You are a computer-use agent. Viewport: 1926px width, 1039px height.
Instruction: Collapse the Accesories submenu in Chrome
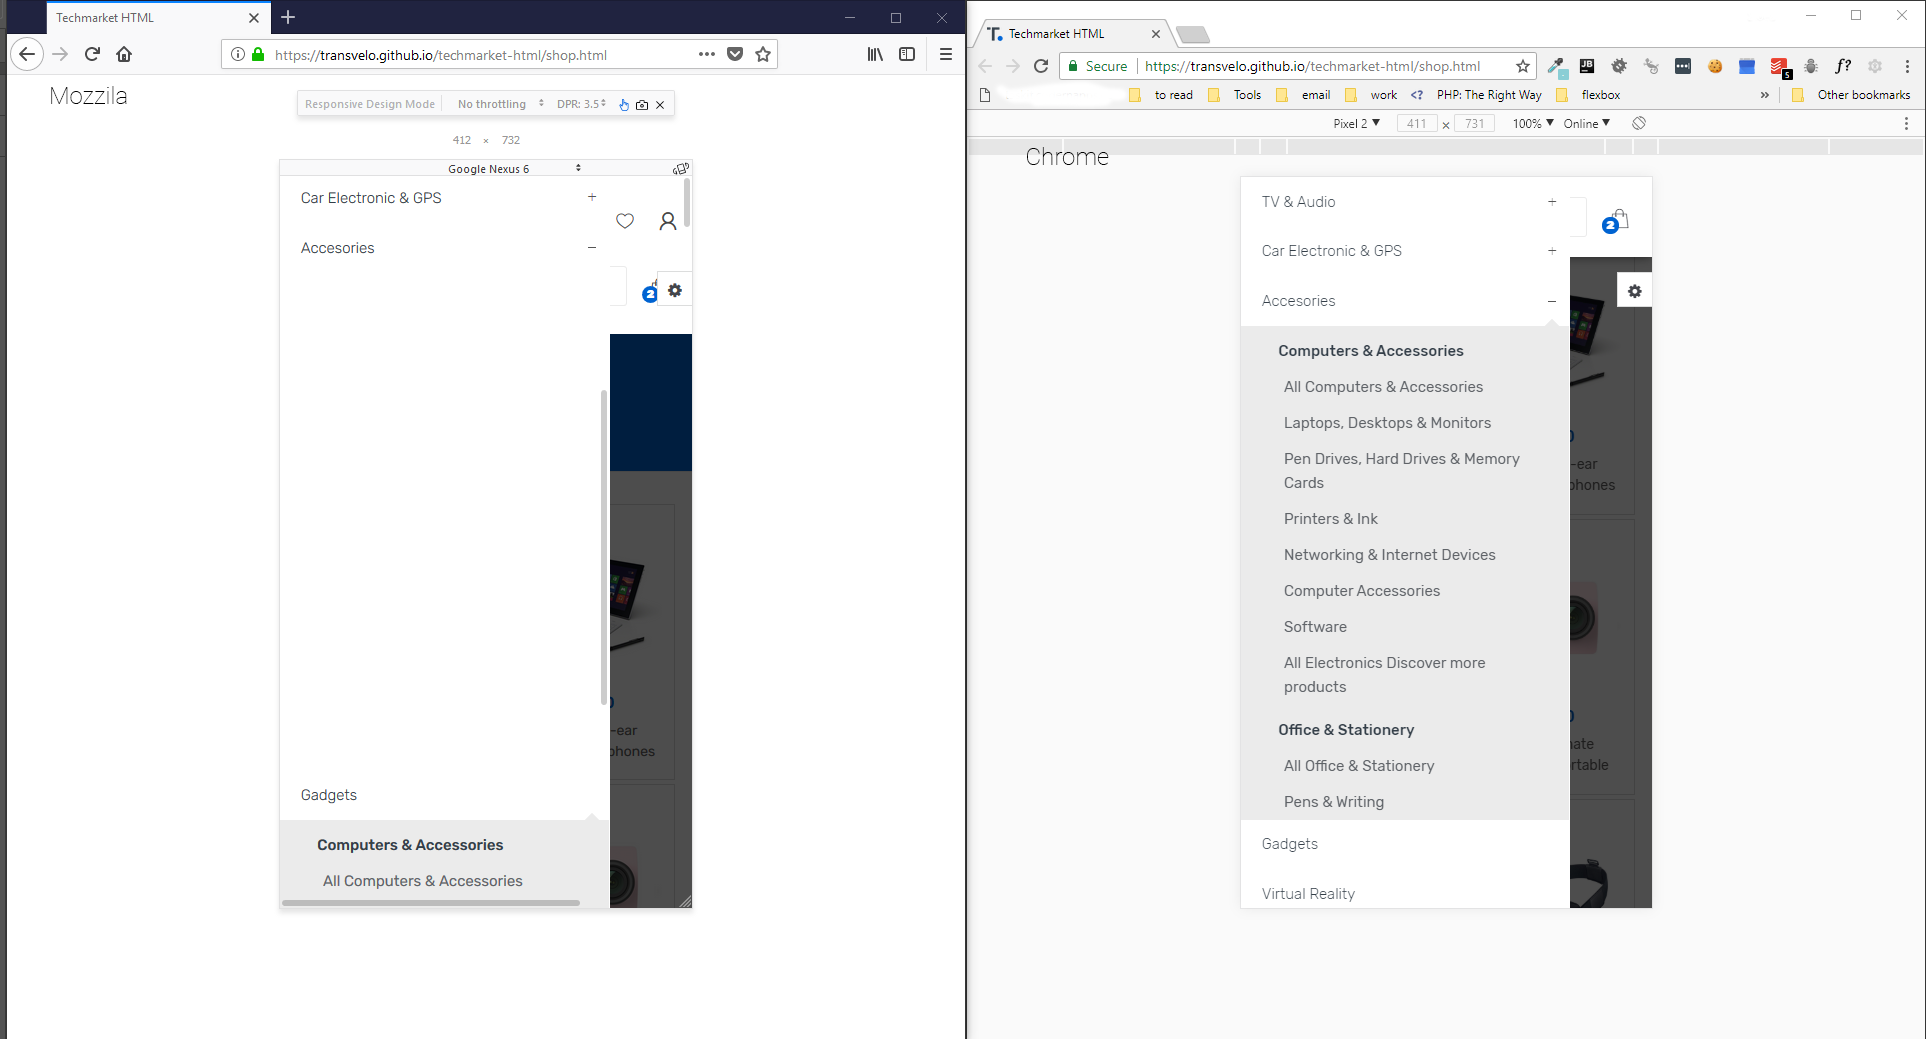(x=1552, y=301)
